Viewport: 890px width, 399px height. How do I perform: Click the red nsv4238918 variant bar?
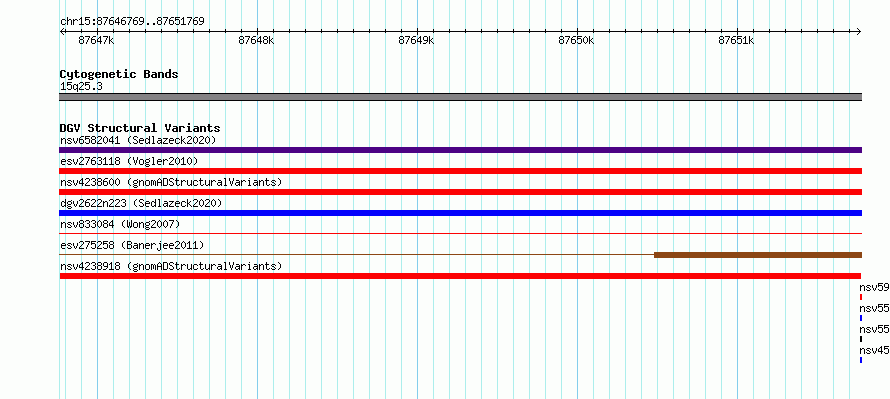point(460,276)
